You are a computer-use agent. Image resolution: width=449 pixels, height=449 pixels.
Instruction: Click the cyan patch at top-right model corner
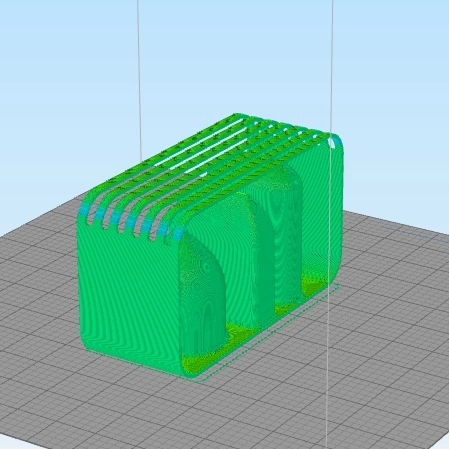pos(338,142)
